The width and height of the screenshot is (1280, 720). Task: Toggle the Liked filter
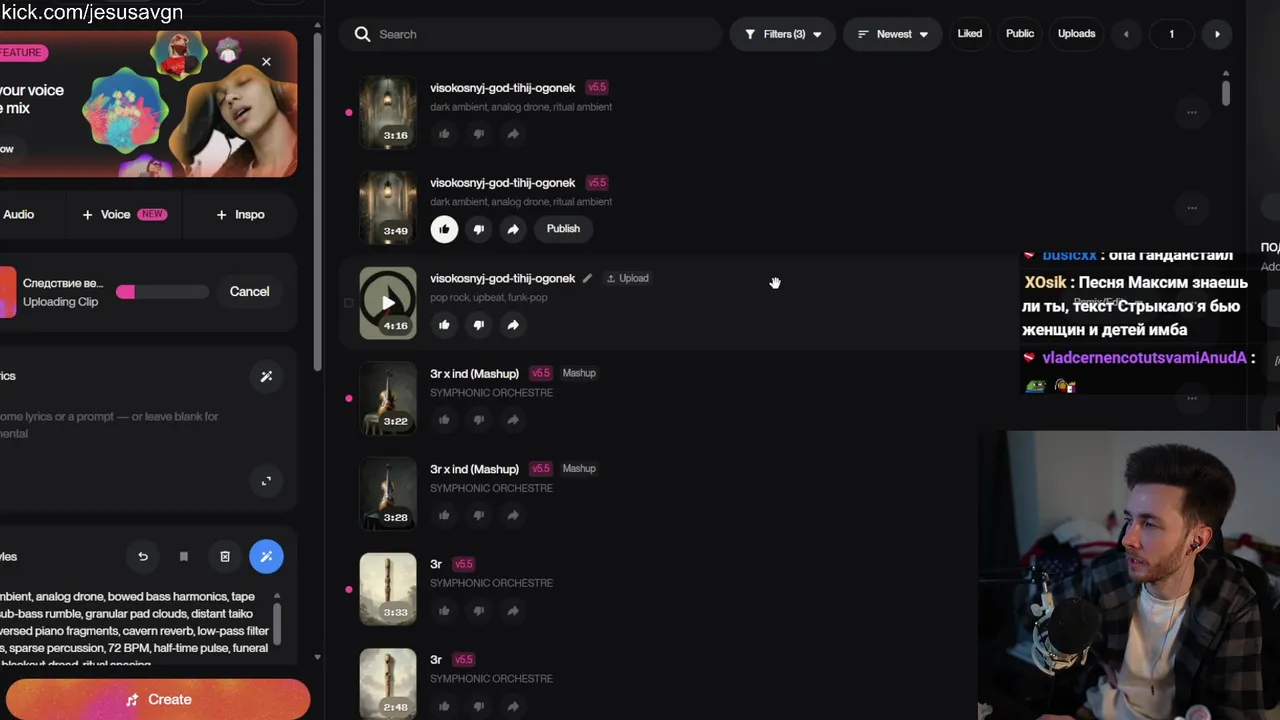(x=970, y=34)
